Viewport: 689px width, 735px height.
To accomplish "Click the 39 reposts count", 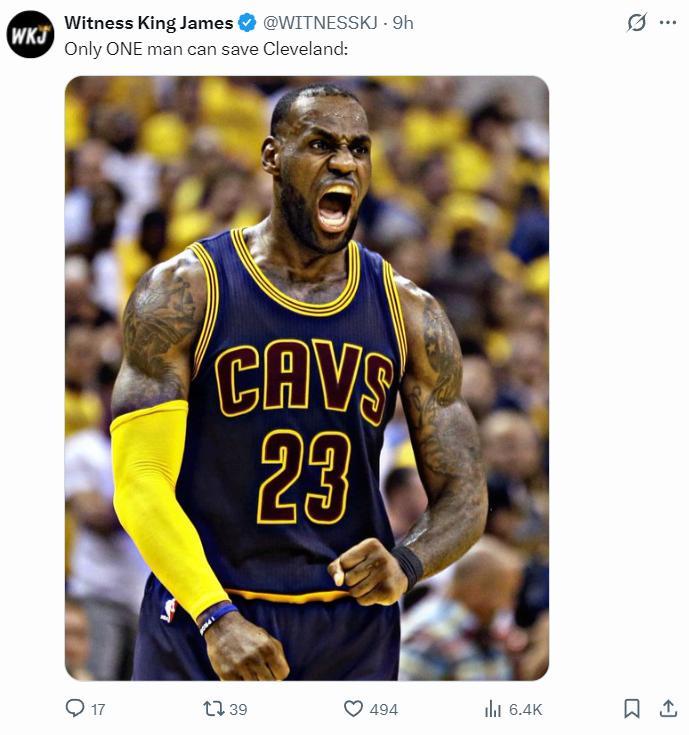I will click(x=238, y=709).
